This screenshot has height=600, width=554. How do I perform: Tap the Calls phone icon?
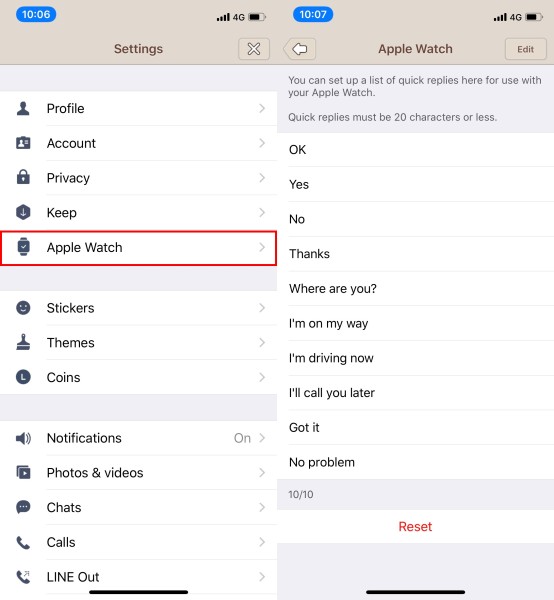[23, 542]
